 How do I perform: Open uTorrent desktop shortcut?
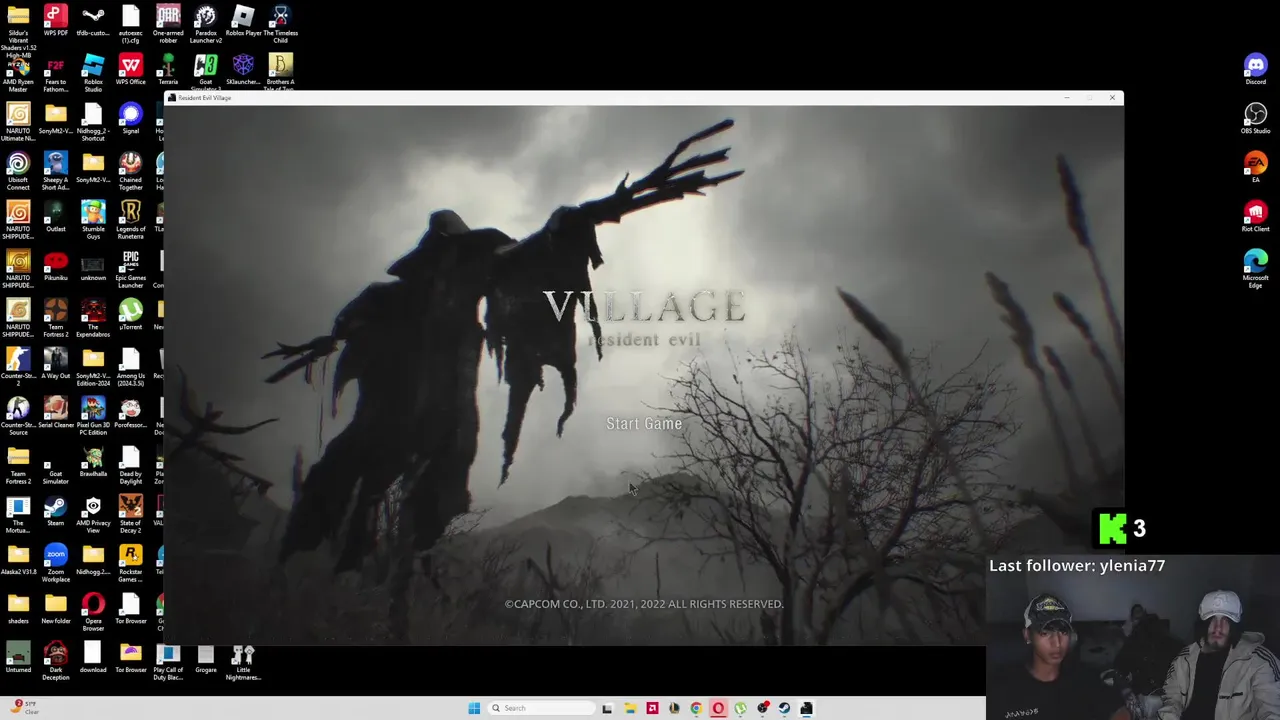click(131, 315)
